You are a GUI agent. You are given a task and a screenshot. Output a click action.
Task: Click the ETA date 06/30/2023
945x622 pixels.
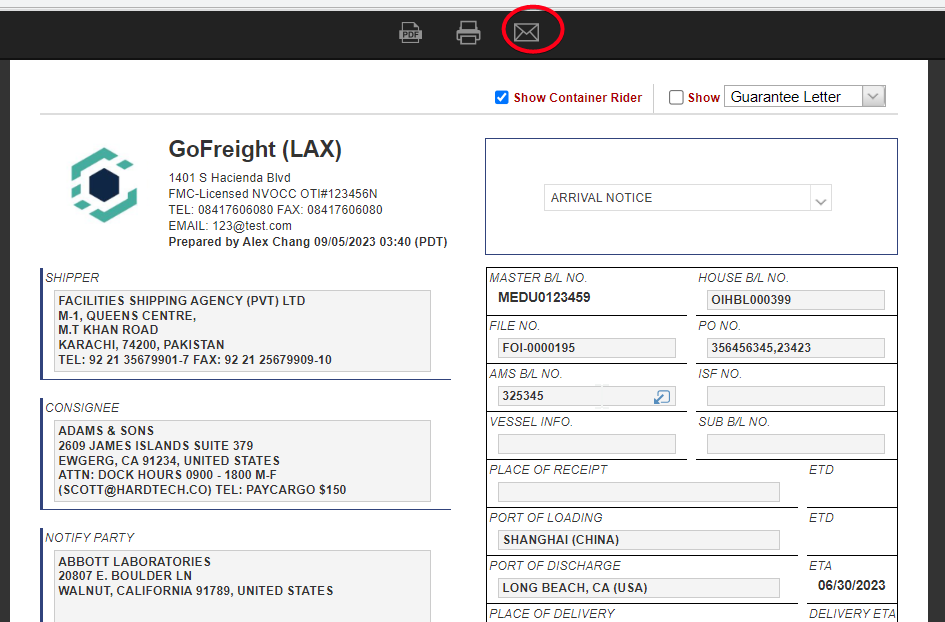(852, 584)
